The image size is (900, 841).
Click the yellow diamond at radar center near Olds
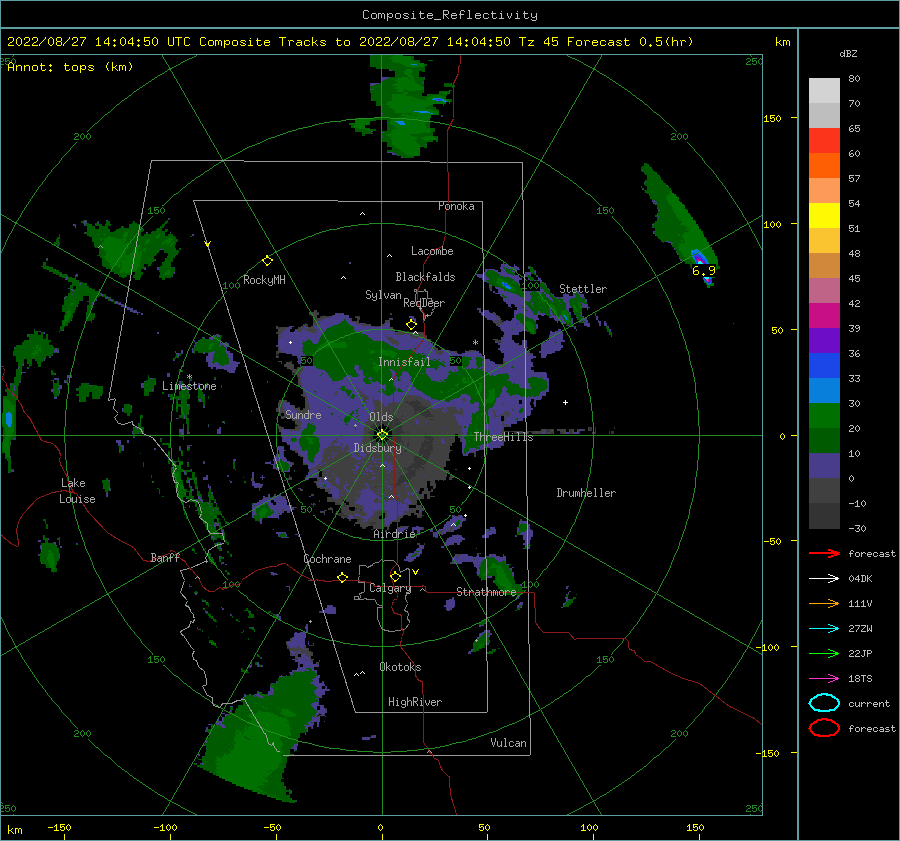382,435
